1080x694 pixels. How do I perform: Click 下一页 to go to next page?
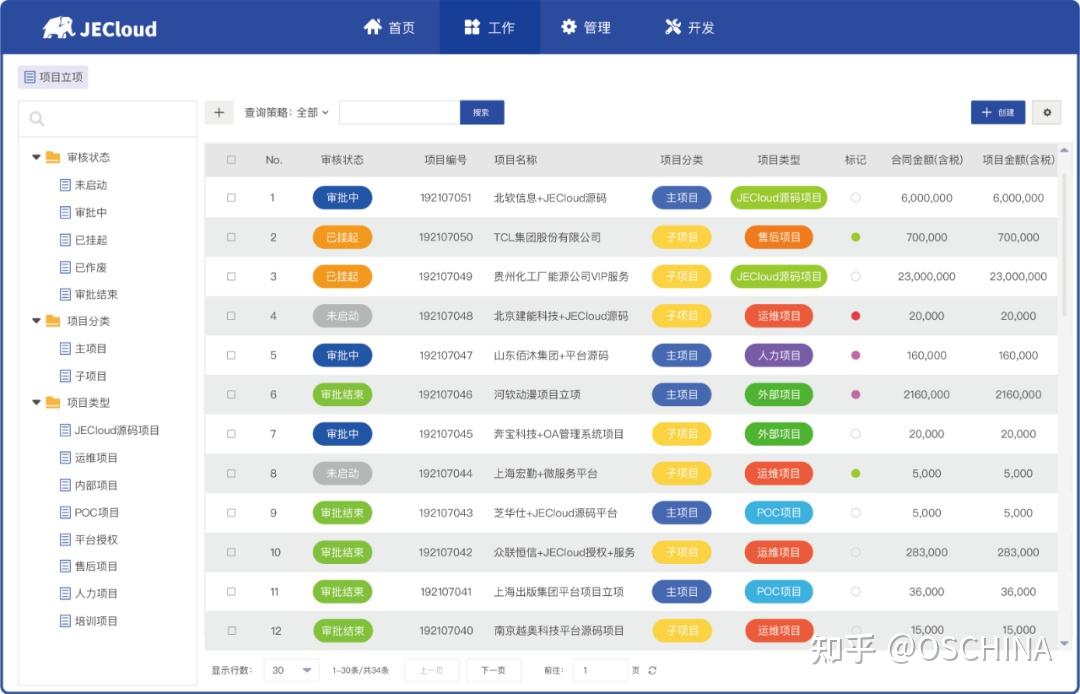tap(493, 670)
